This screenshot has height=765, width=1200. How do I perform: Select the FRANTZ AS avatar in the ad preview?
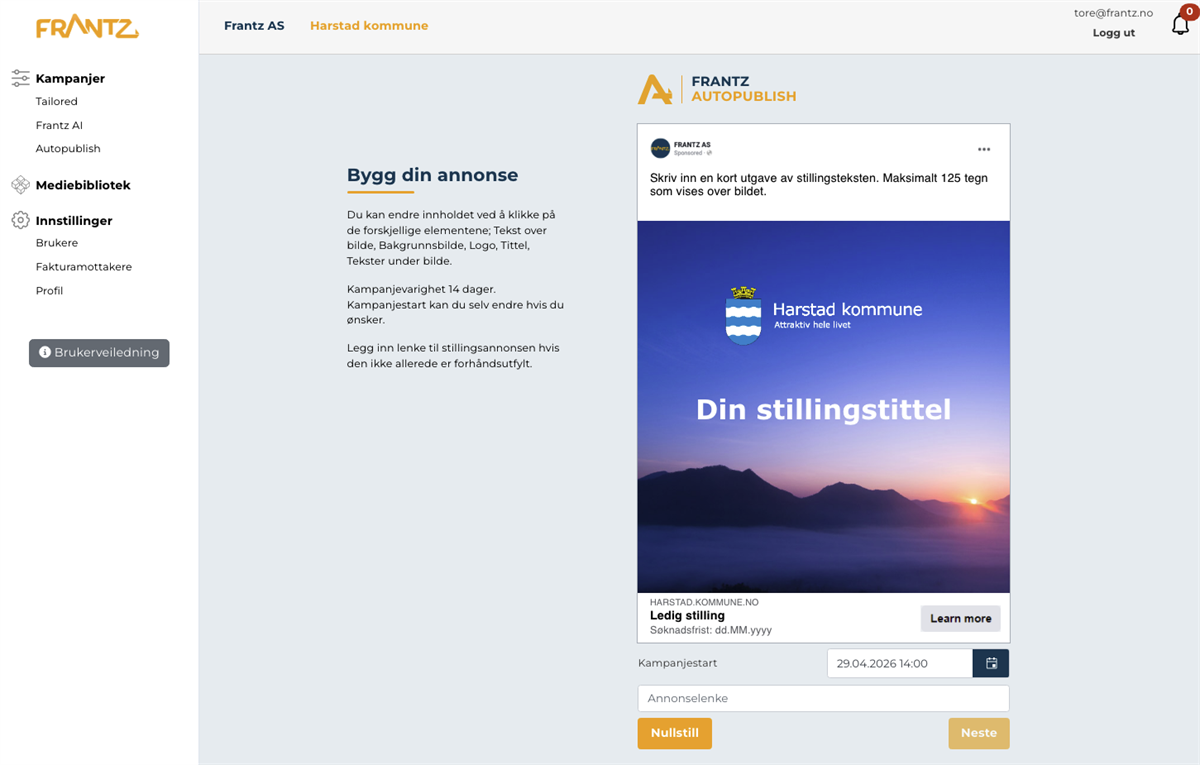(661, 148)
